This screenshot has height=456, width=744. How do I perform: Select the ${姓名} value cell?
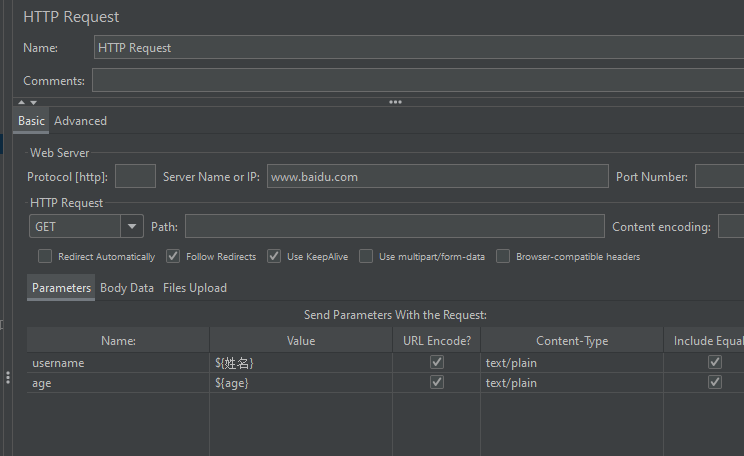pos(300,363)
